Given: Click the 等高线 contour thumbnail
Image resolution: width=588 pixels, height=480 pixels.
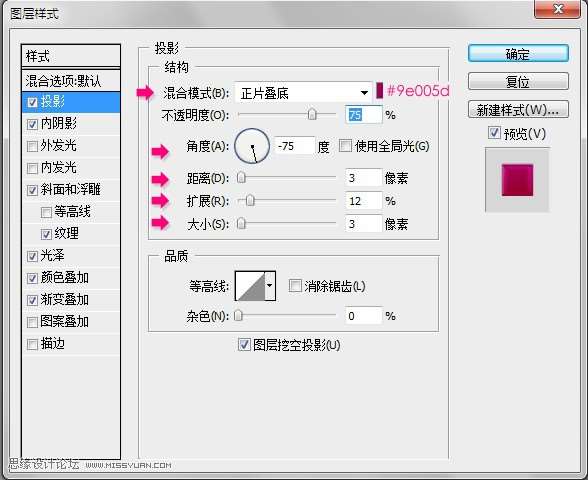Looking at the screenshot, I should 250,286.
